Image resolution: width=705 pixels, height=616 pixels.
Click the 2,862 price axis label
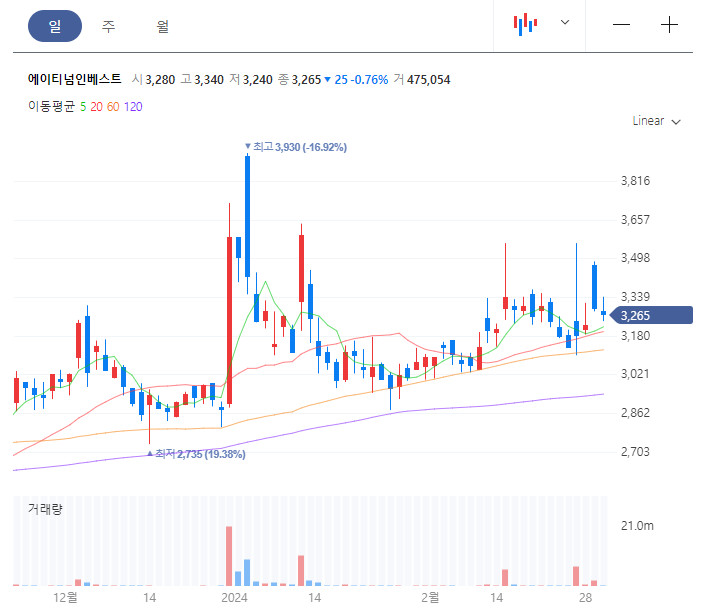click(x=635, y=412)
